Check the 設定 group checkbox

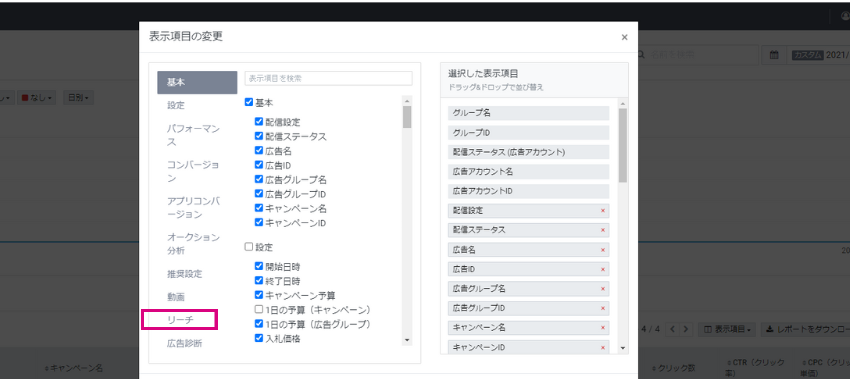pos(249,247)
